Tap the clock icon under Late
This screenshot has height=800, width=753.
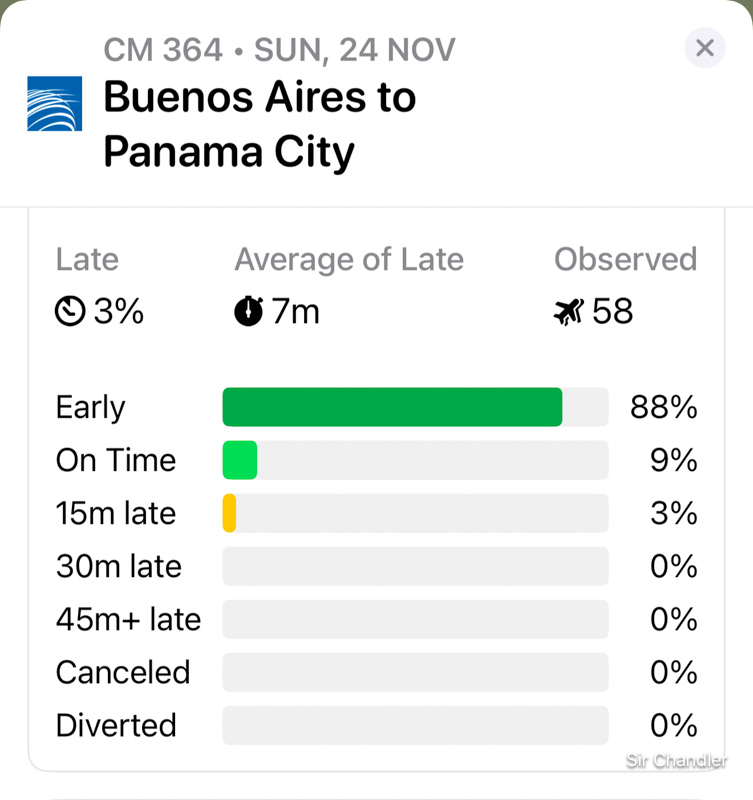click(70, 313)
